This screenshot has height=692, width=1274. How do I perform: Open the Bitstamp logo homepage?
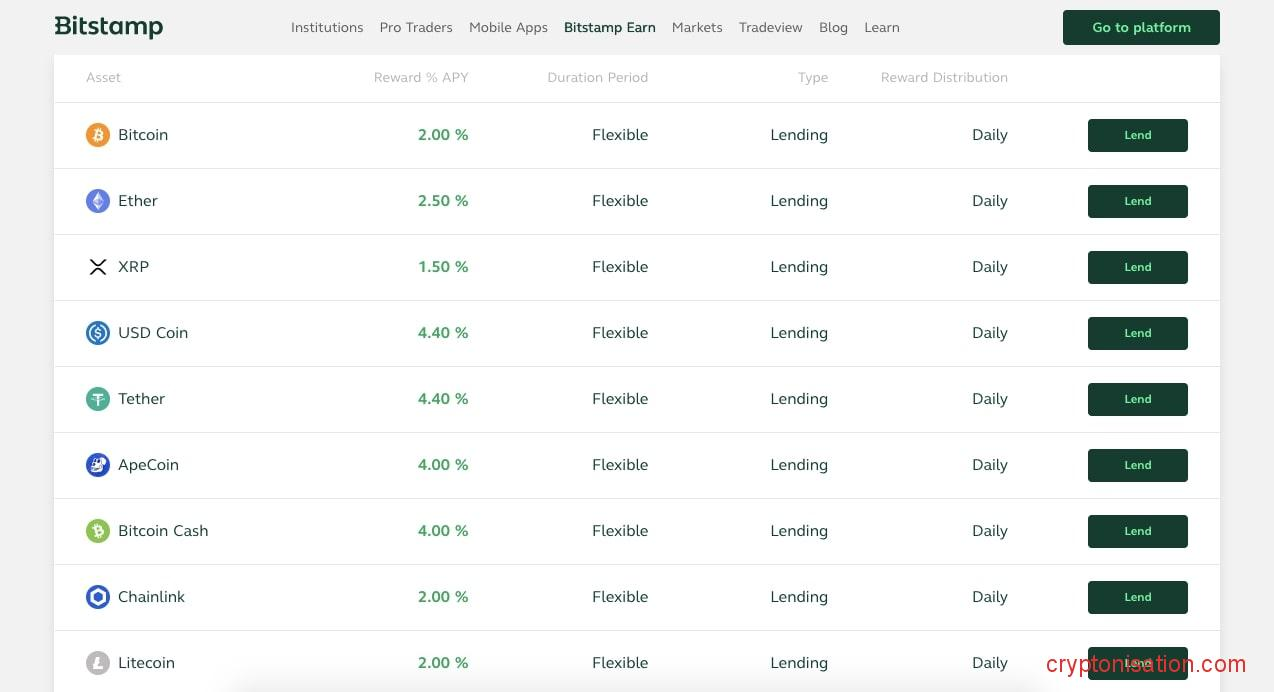108,27
